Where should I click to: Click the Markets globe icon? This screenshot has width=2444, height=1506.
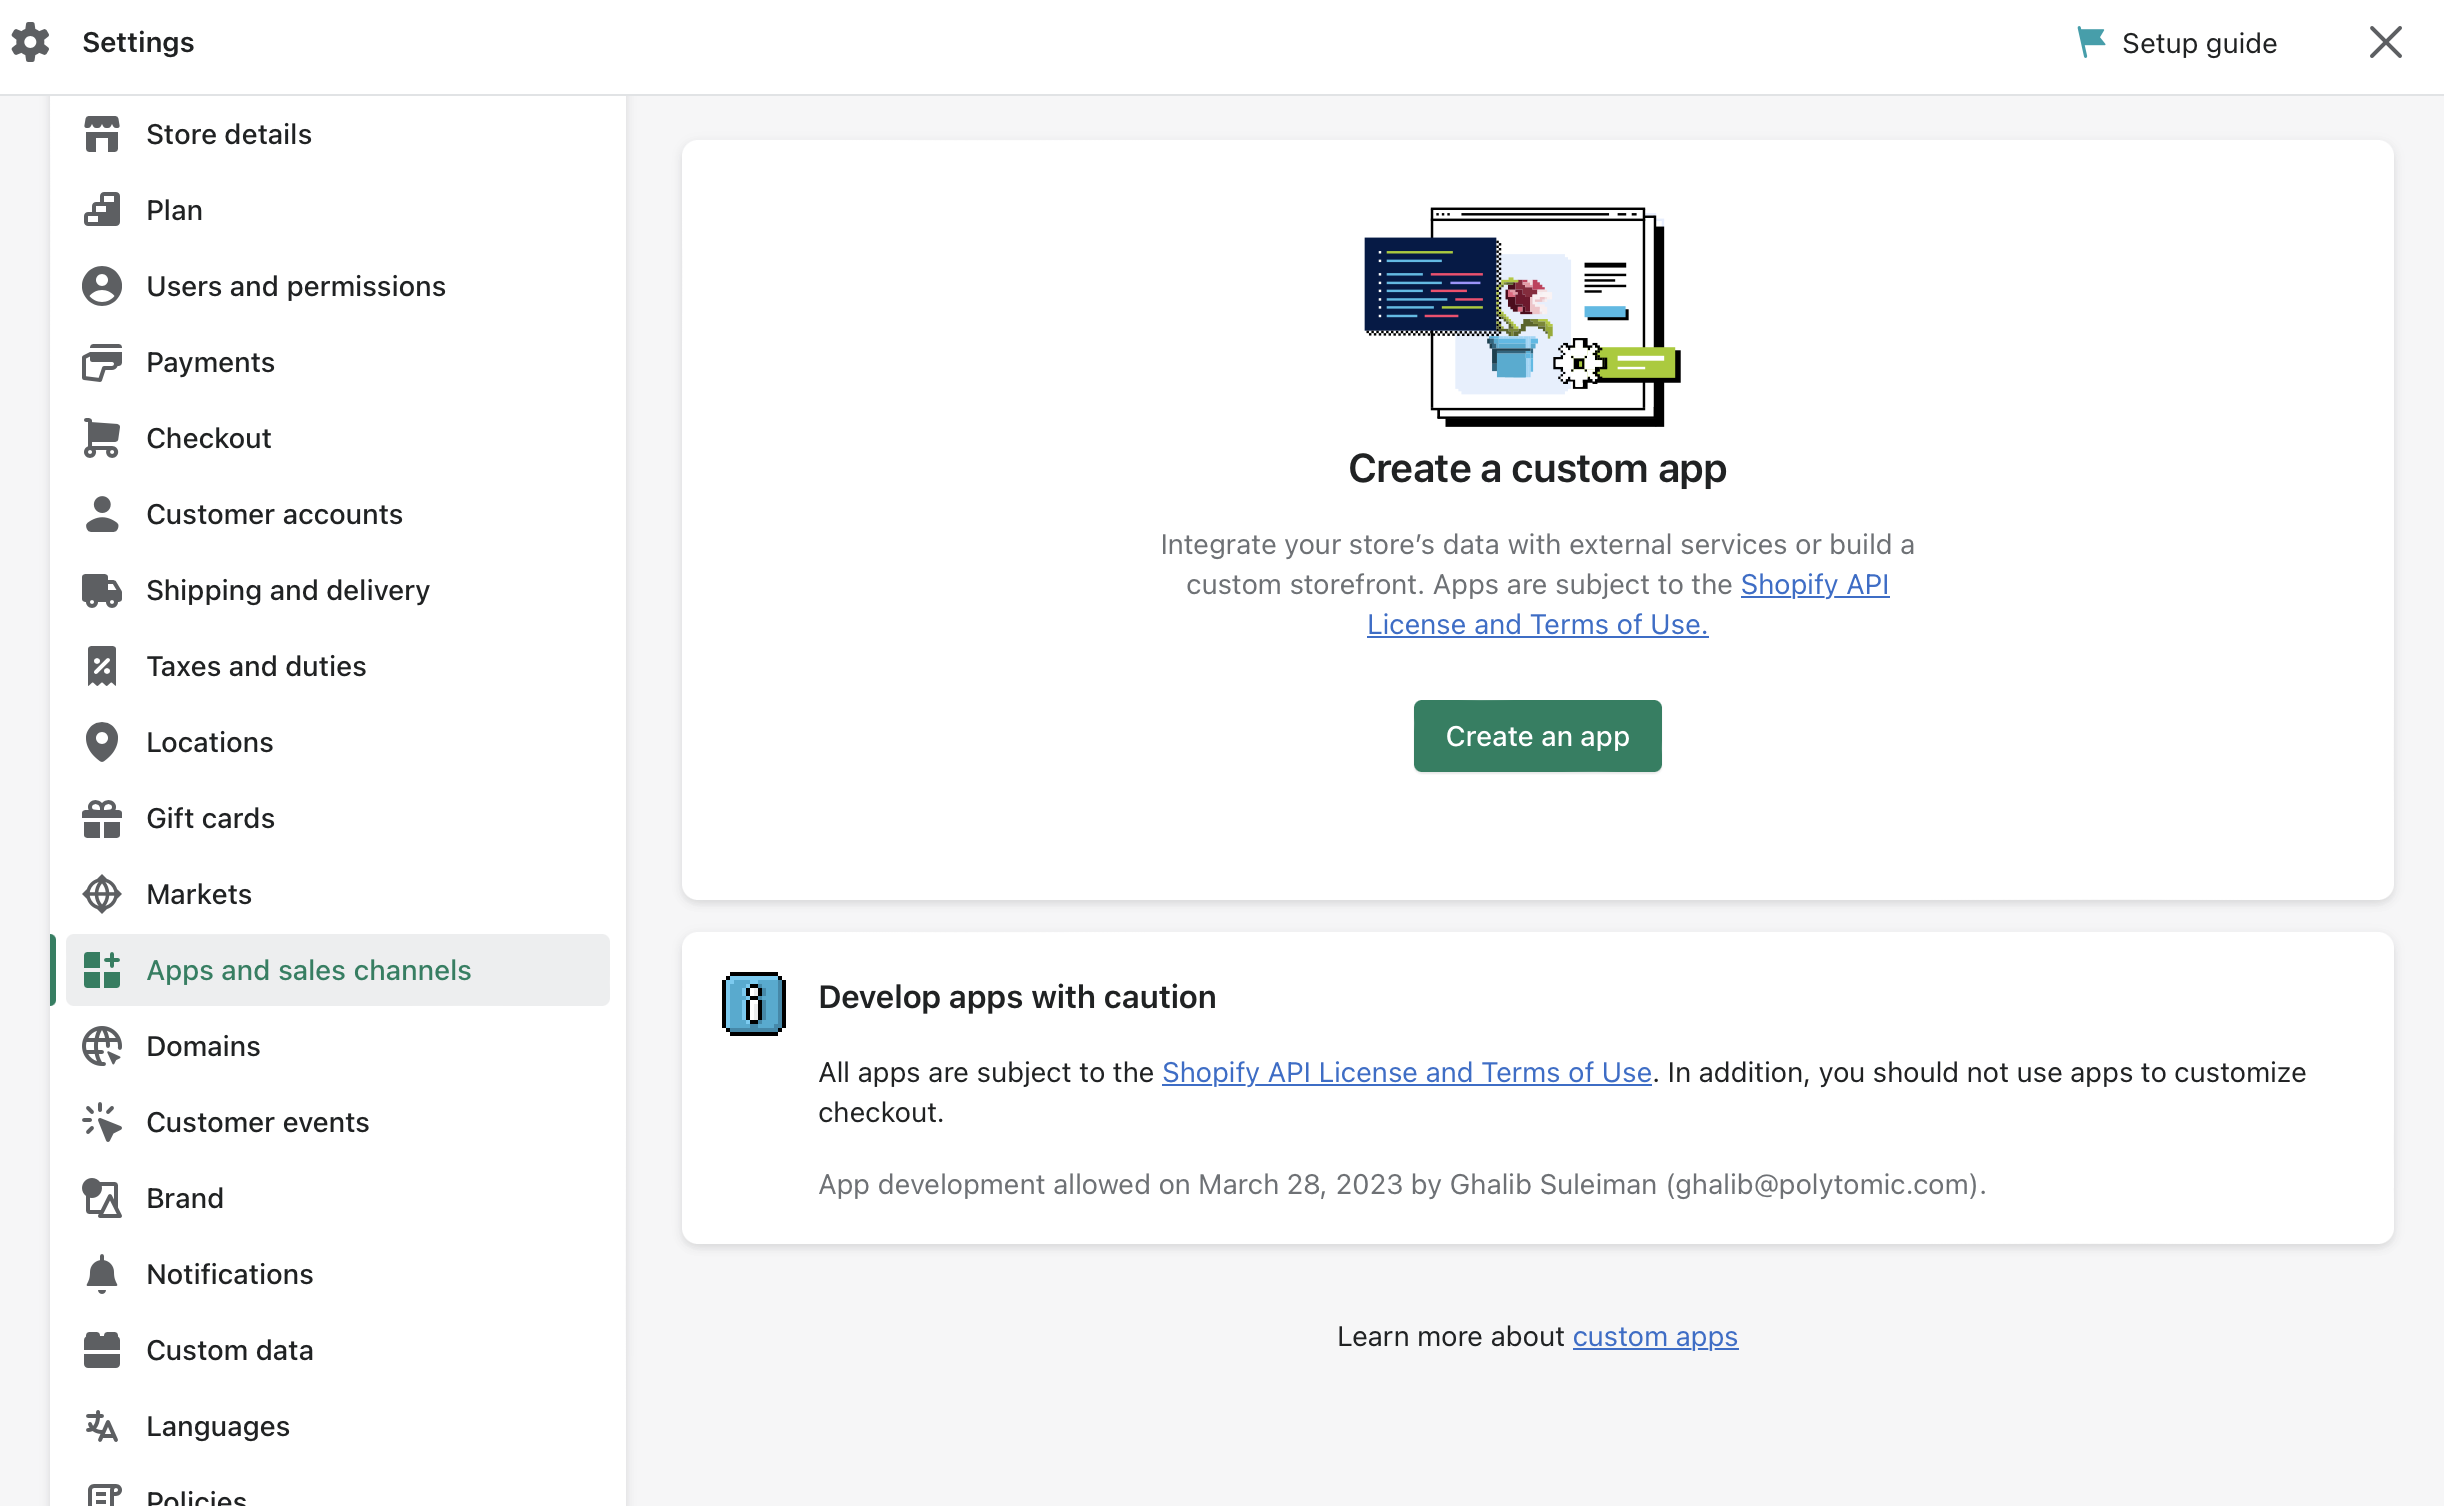pyautogui.click(x=102, y=894)
